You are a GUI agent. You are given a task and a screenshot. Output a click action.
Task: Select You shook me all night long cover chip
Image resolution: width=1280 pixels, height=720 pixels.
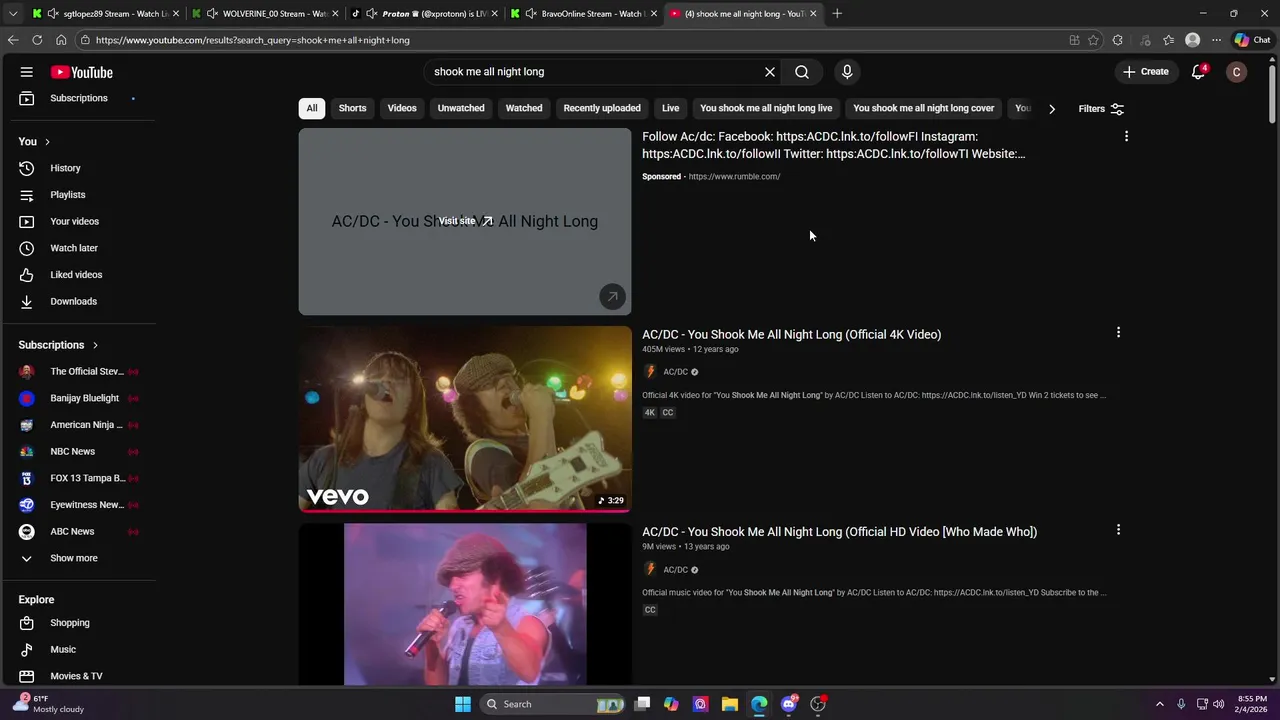tap(924, 108)
